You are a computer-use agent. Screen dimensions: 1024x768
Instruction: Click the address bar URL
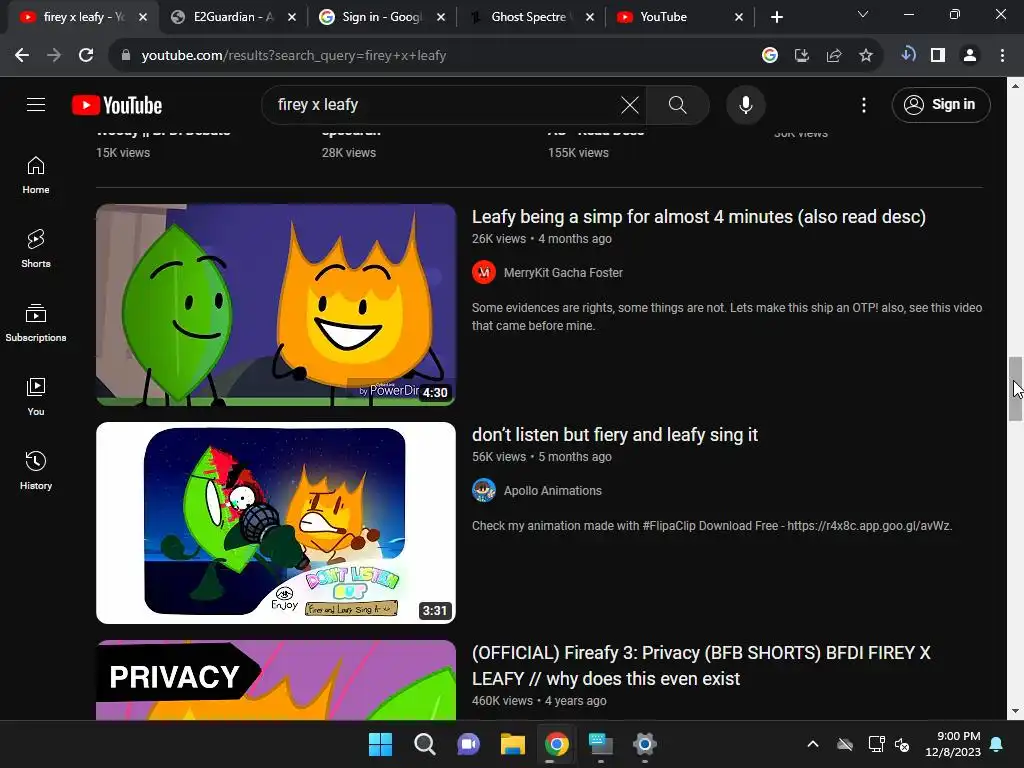point(294,56)
